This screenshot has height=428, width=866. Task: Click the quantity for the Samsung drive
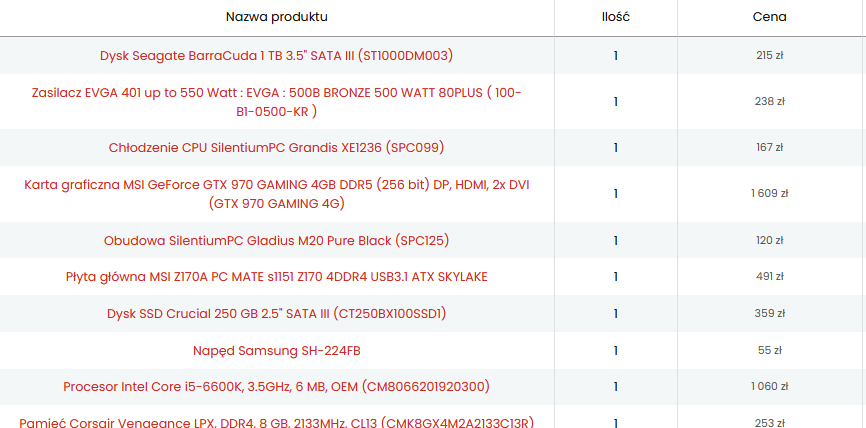tap(615, 351)
